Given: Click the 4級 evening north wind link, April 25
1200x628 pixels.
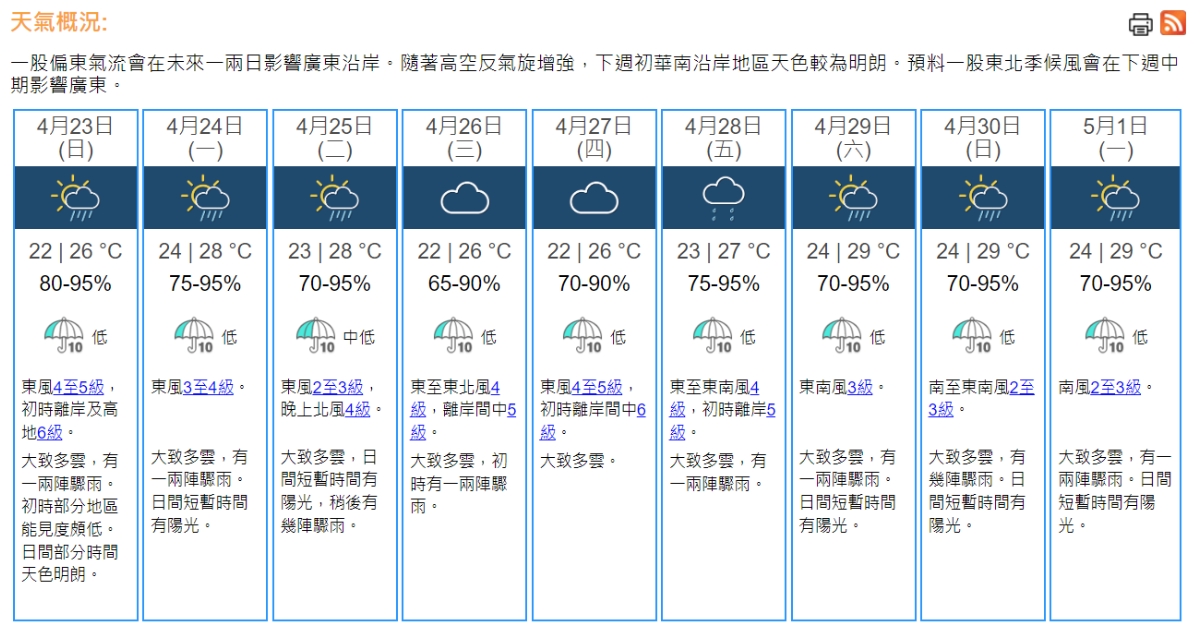Looking at the screenshot, I should point(357,409).
